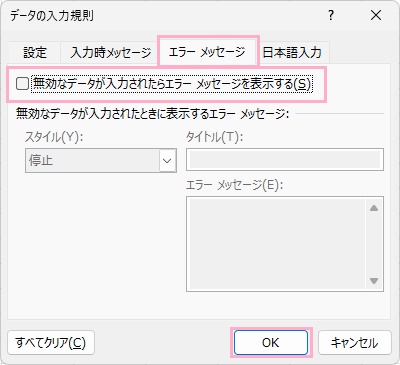Viewport: 400px width, 365px height.
Task: Switch to the 設定 tab
Action: pos(35,53)
